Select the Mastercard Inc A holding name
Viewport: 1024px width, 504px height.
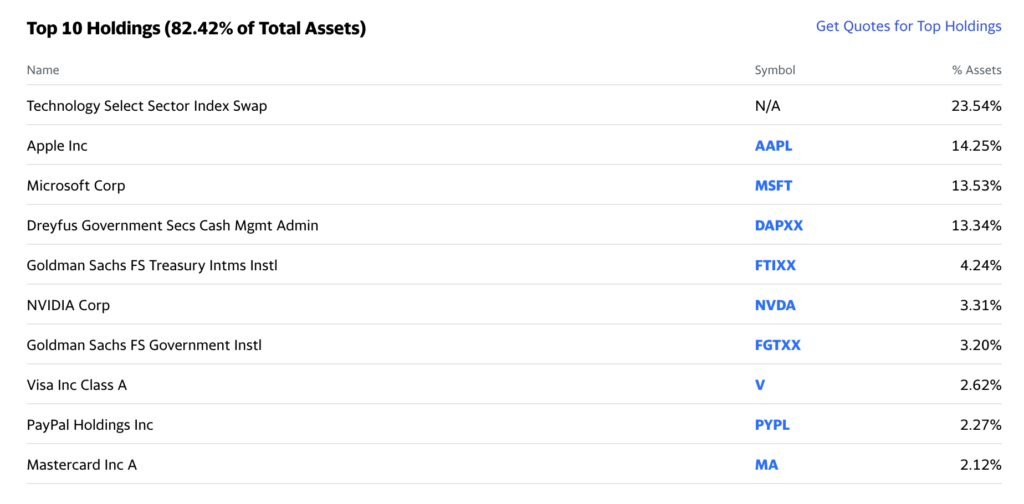(82, 465)
